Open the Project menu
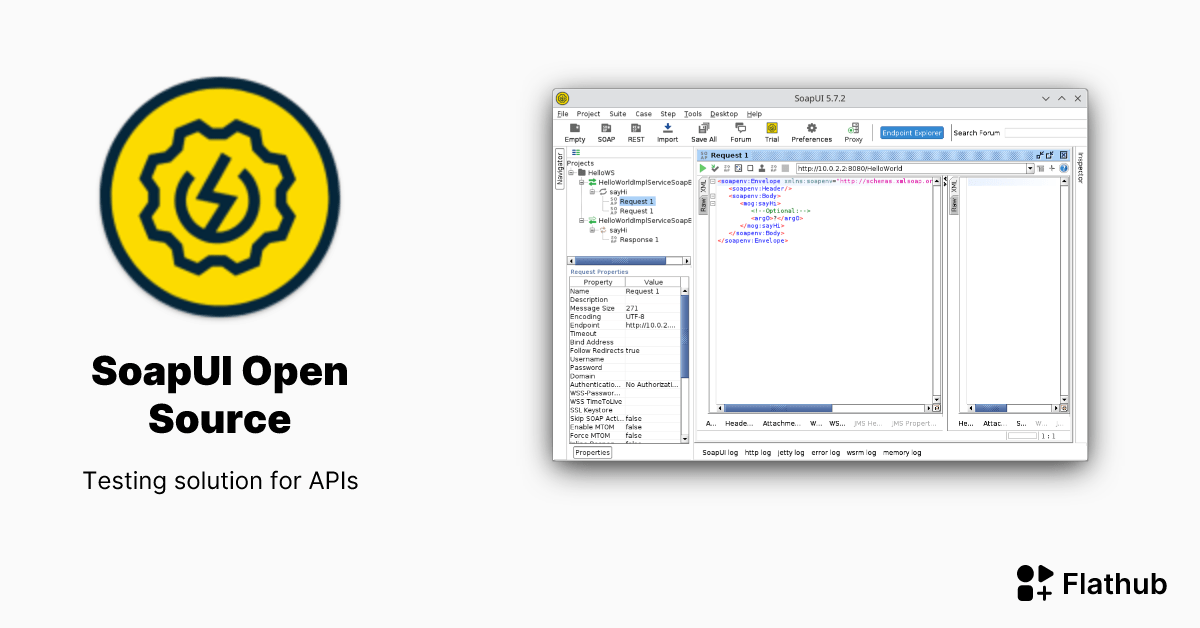Screen dimensions: 1200x628 pyautogui.click(x=588, y=114)
